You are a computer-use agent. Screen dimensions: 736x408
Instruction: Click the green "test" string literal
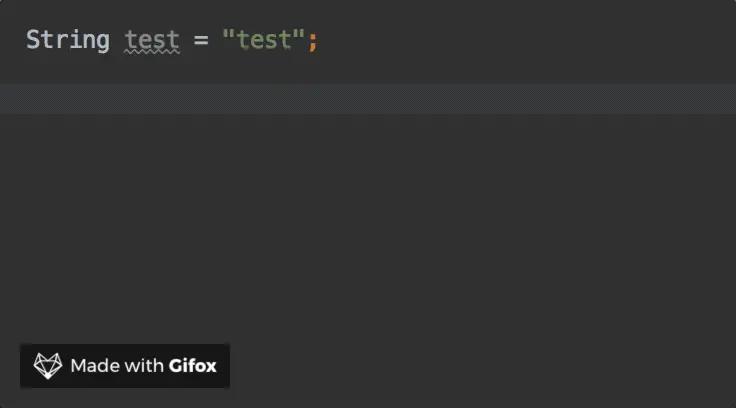point(264,41)
